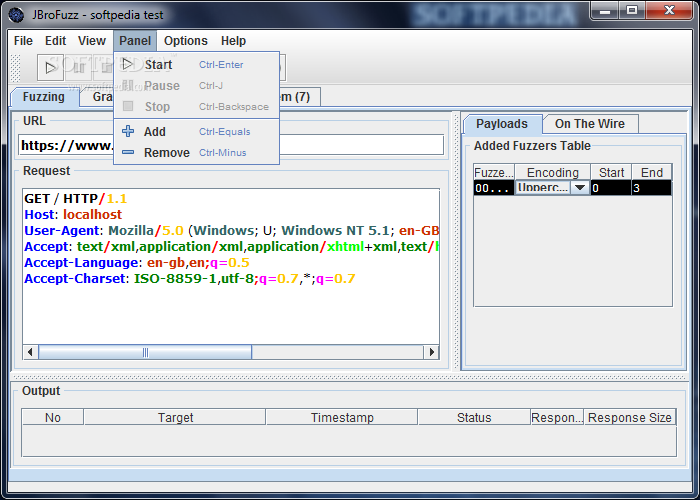Click the Start play icon in Panel menu
700x500 pixels.
click(x=128, y=64)
